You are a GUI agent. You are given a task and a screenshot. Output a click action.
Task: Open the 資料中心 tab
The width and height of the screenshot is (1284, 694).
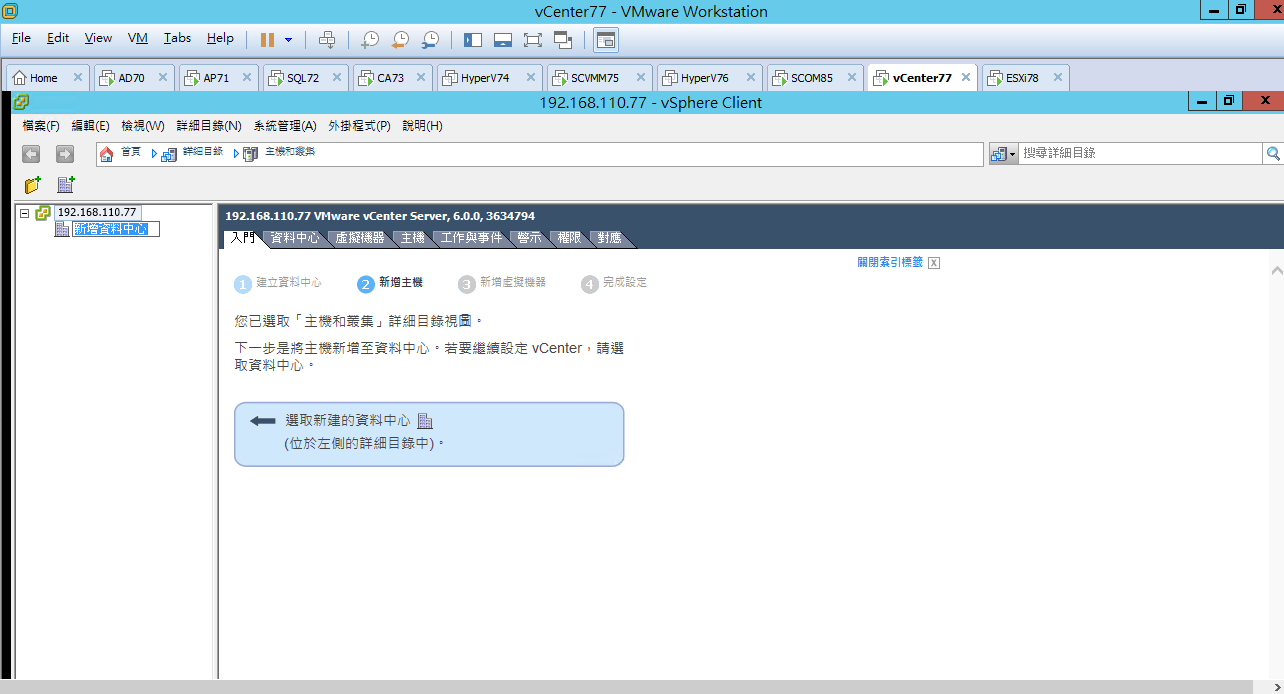295,238
